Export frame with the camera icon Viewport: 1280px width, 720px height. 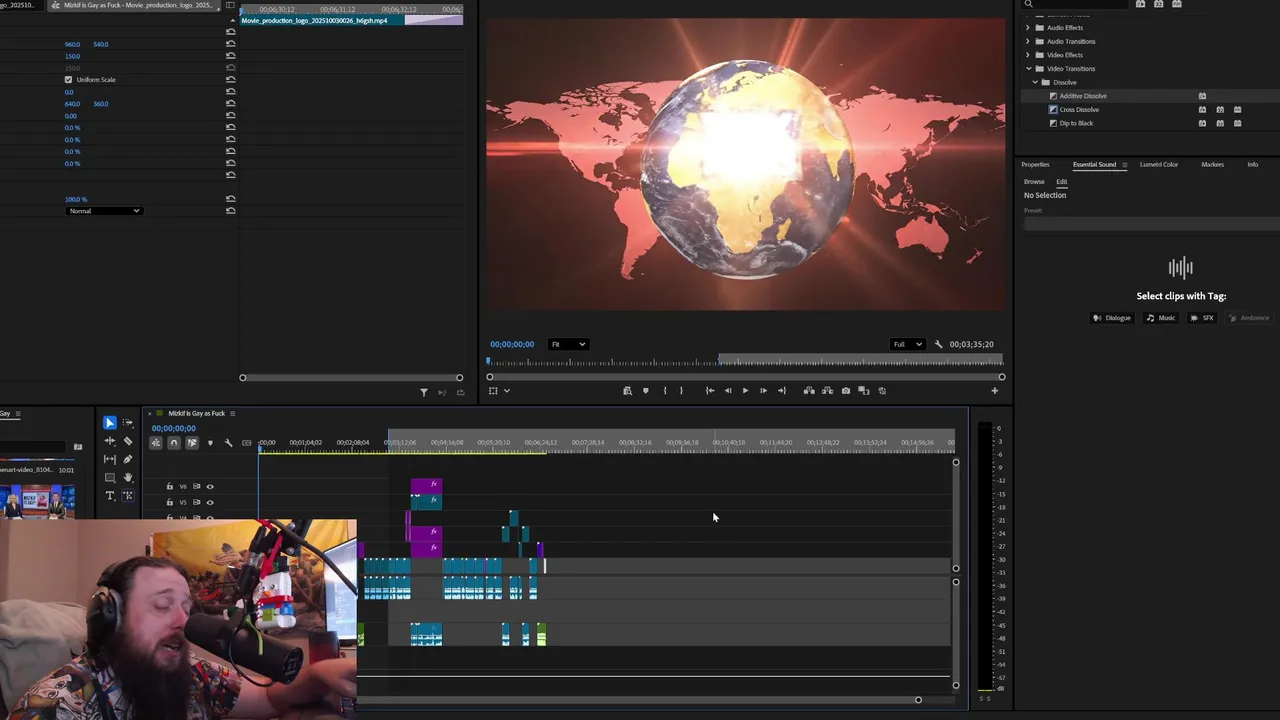[x=846, y=391]
